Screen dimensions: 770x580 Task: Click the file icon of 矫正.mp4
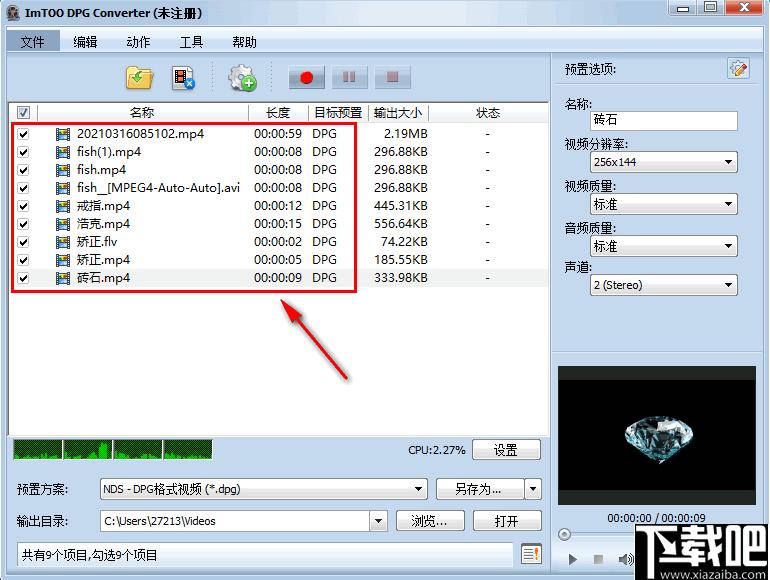[63, 260]
